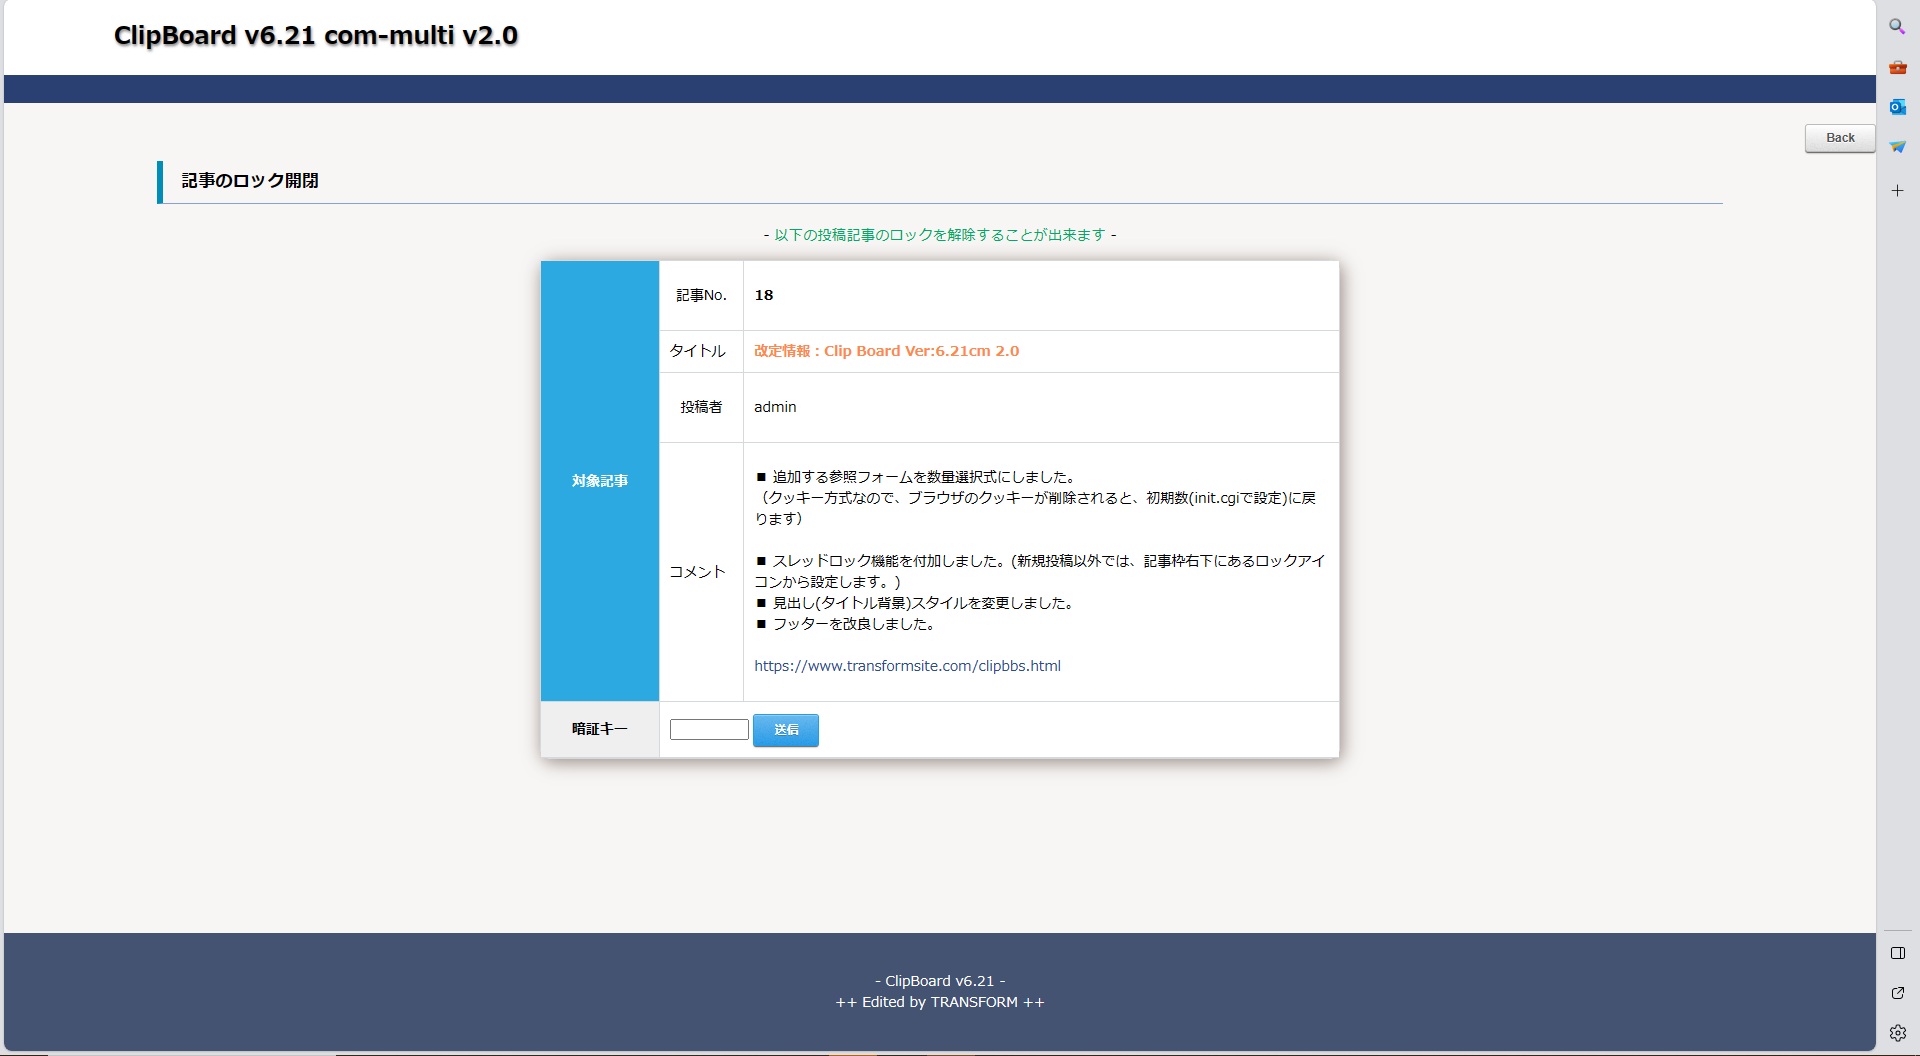Click the poster name admin
Viewport: 1920px width, 1056px height.
[x=775, y=407]
